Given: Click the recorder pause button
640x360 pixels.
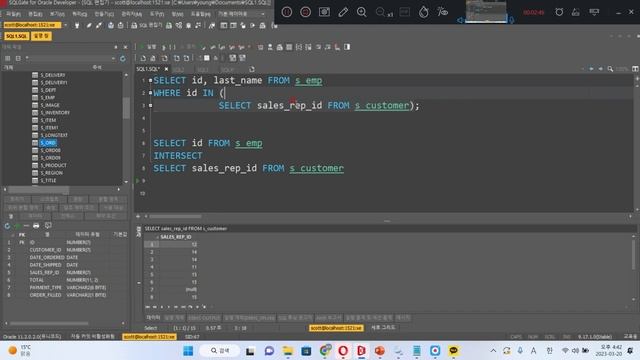Looking at the screenshot, I should [x=287, y=12].
